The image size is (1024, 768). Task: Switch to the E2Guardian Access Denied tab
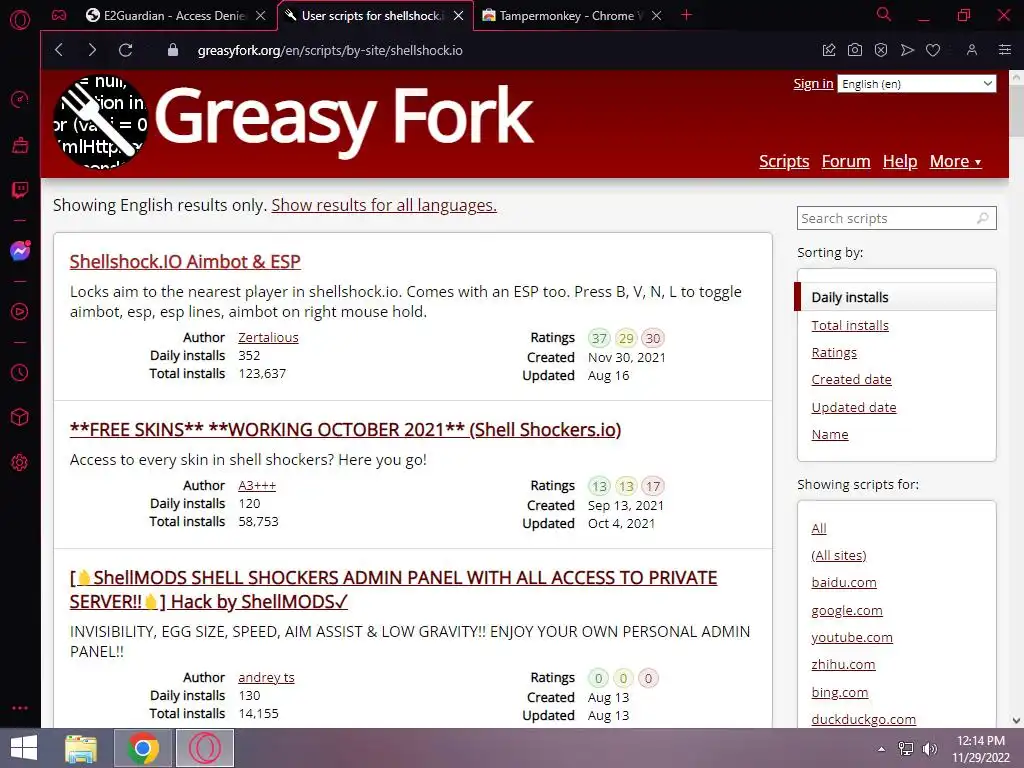tap(167, 16)
